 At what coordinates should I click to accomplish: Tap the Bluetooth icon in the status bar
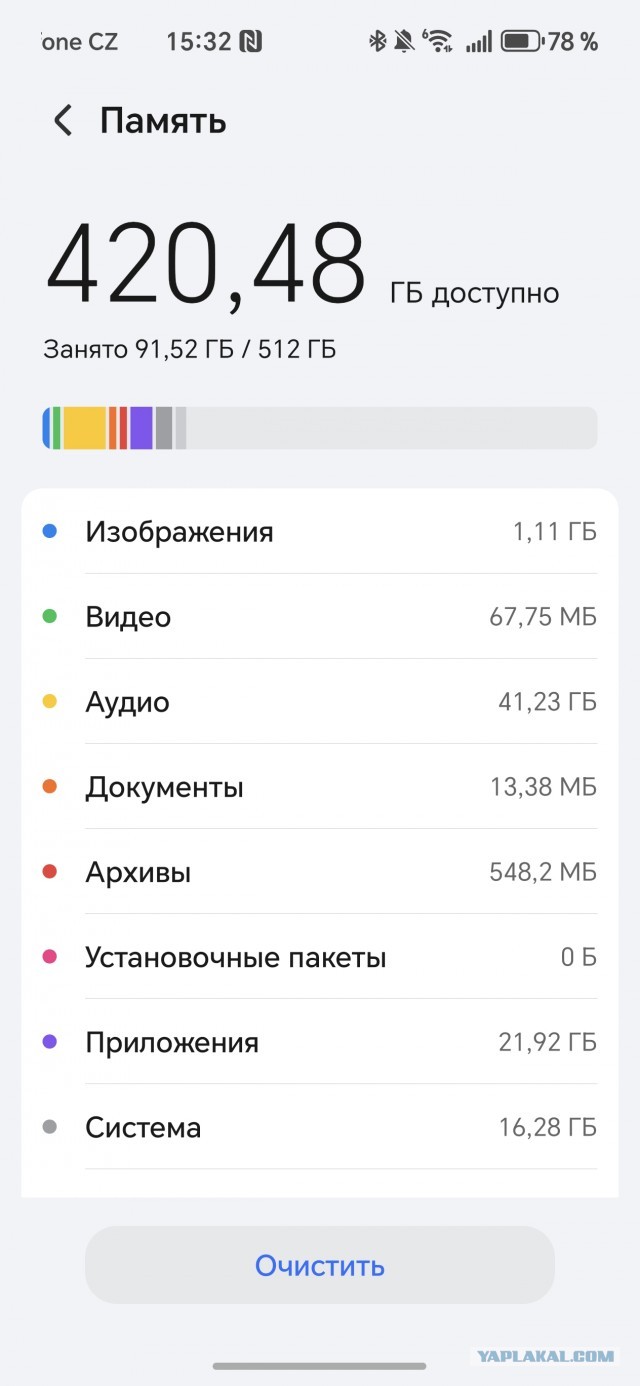(x=377, y=41)
